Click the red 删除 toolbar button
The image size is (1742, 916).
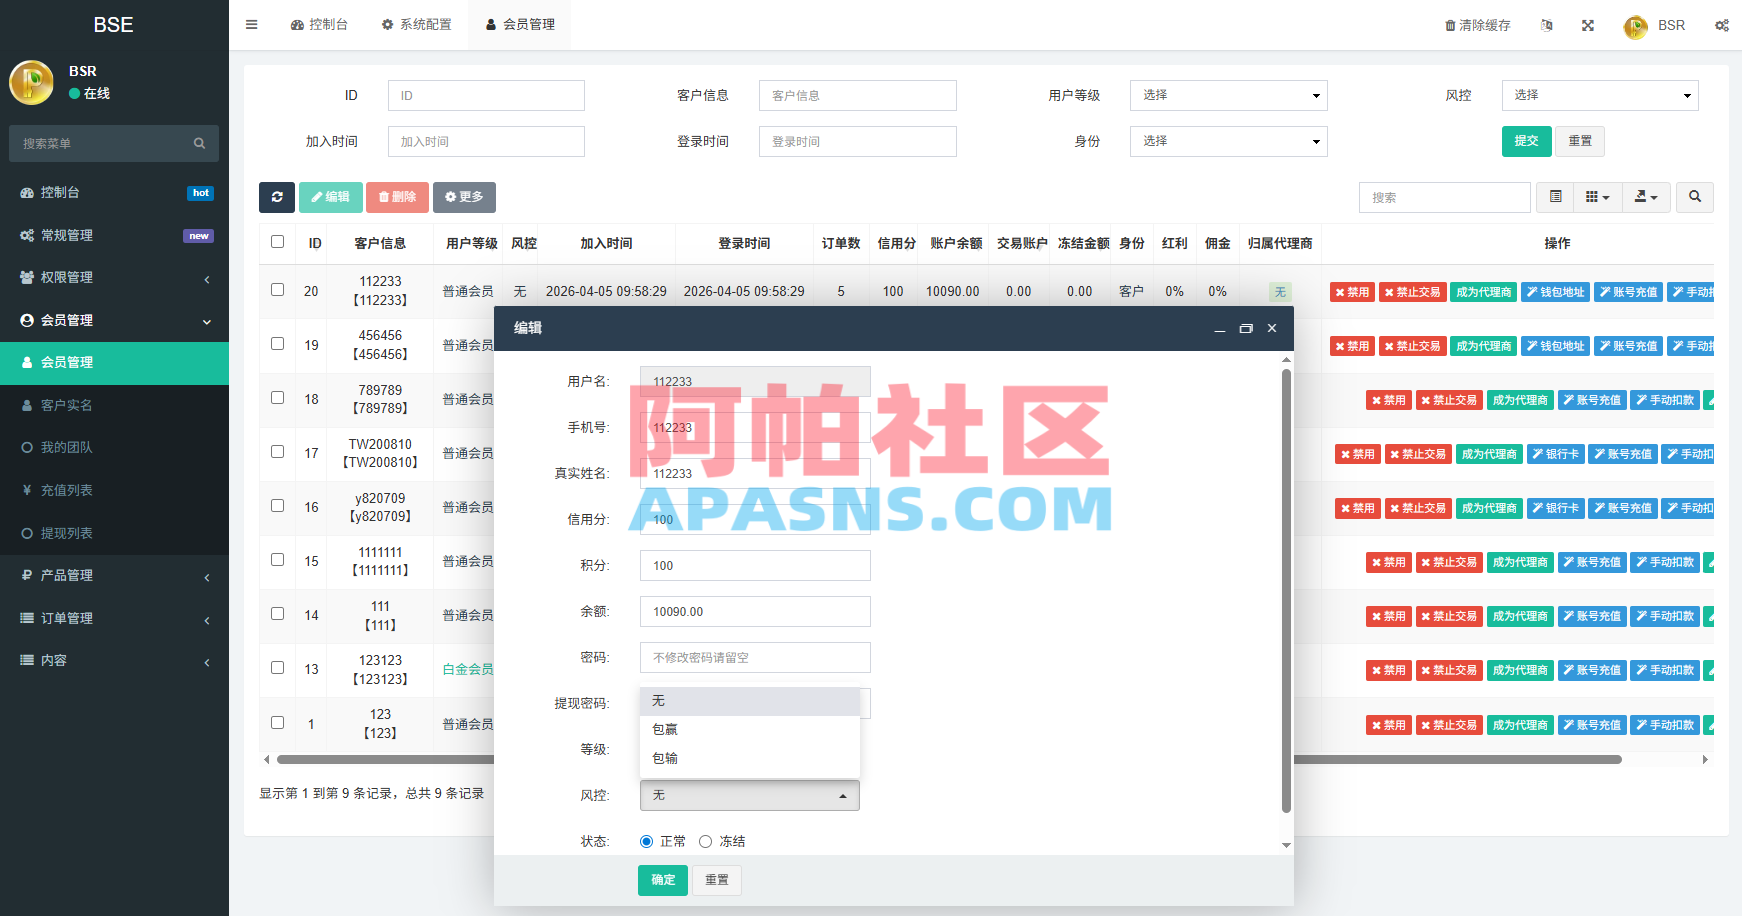(397, 197)
